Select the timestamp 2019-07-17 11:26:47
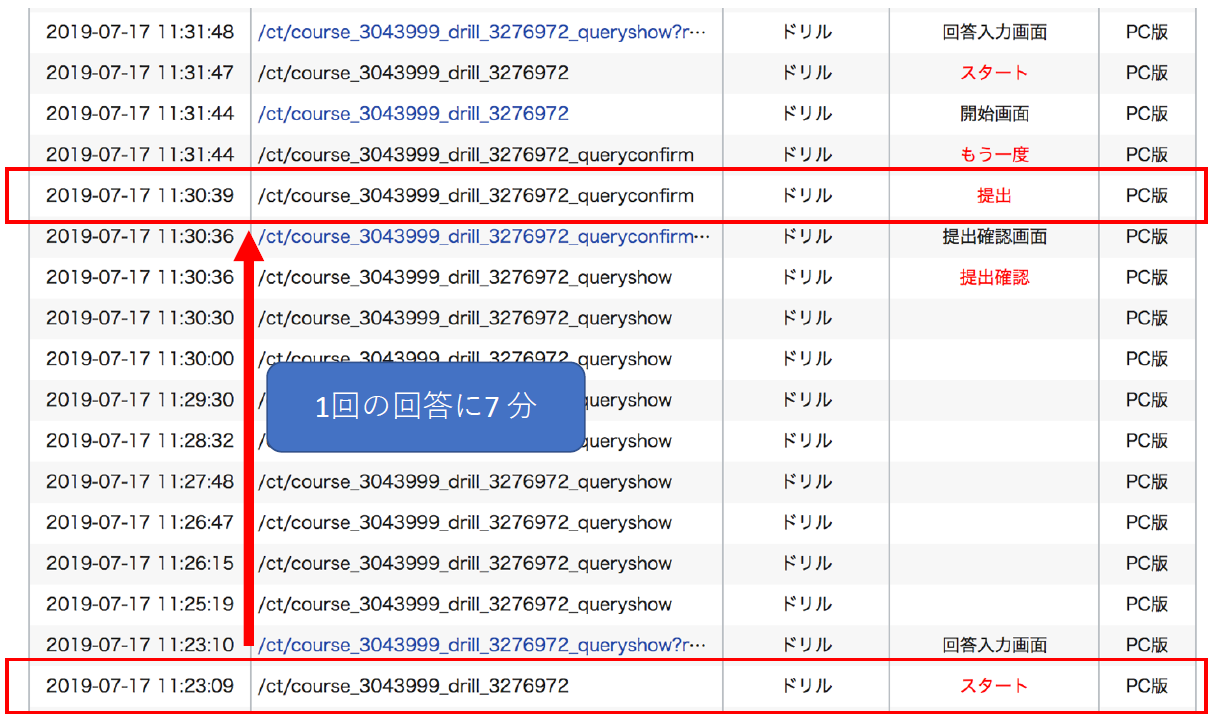The width and height of the screenshot is (1209, 723). tap(140, 523)
